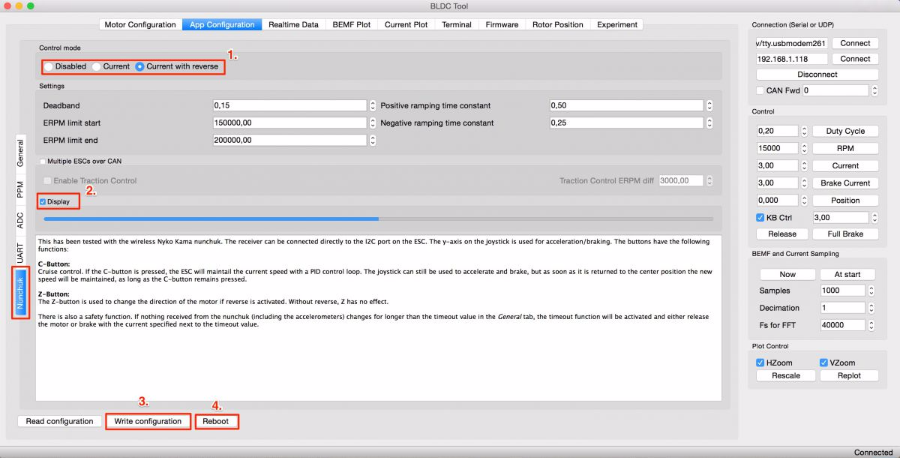Open the Firmware tab
Viewport: 900px width, 458px height.
tap(502, 24)
